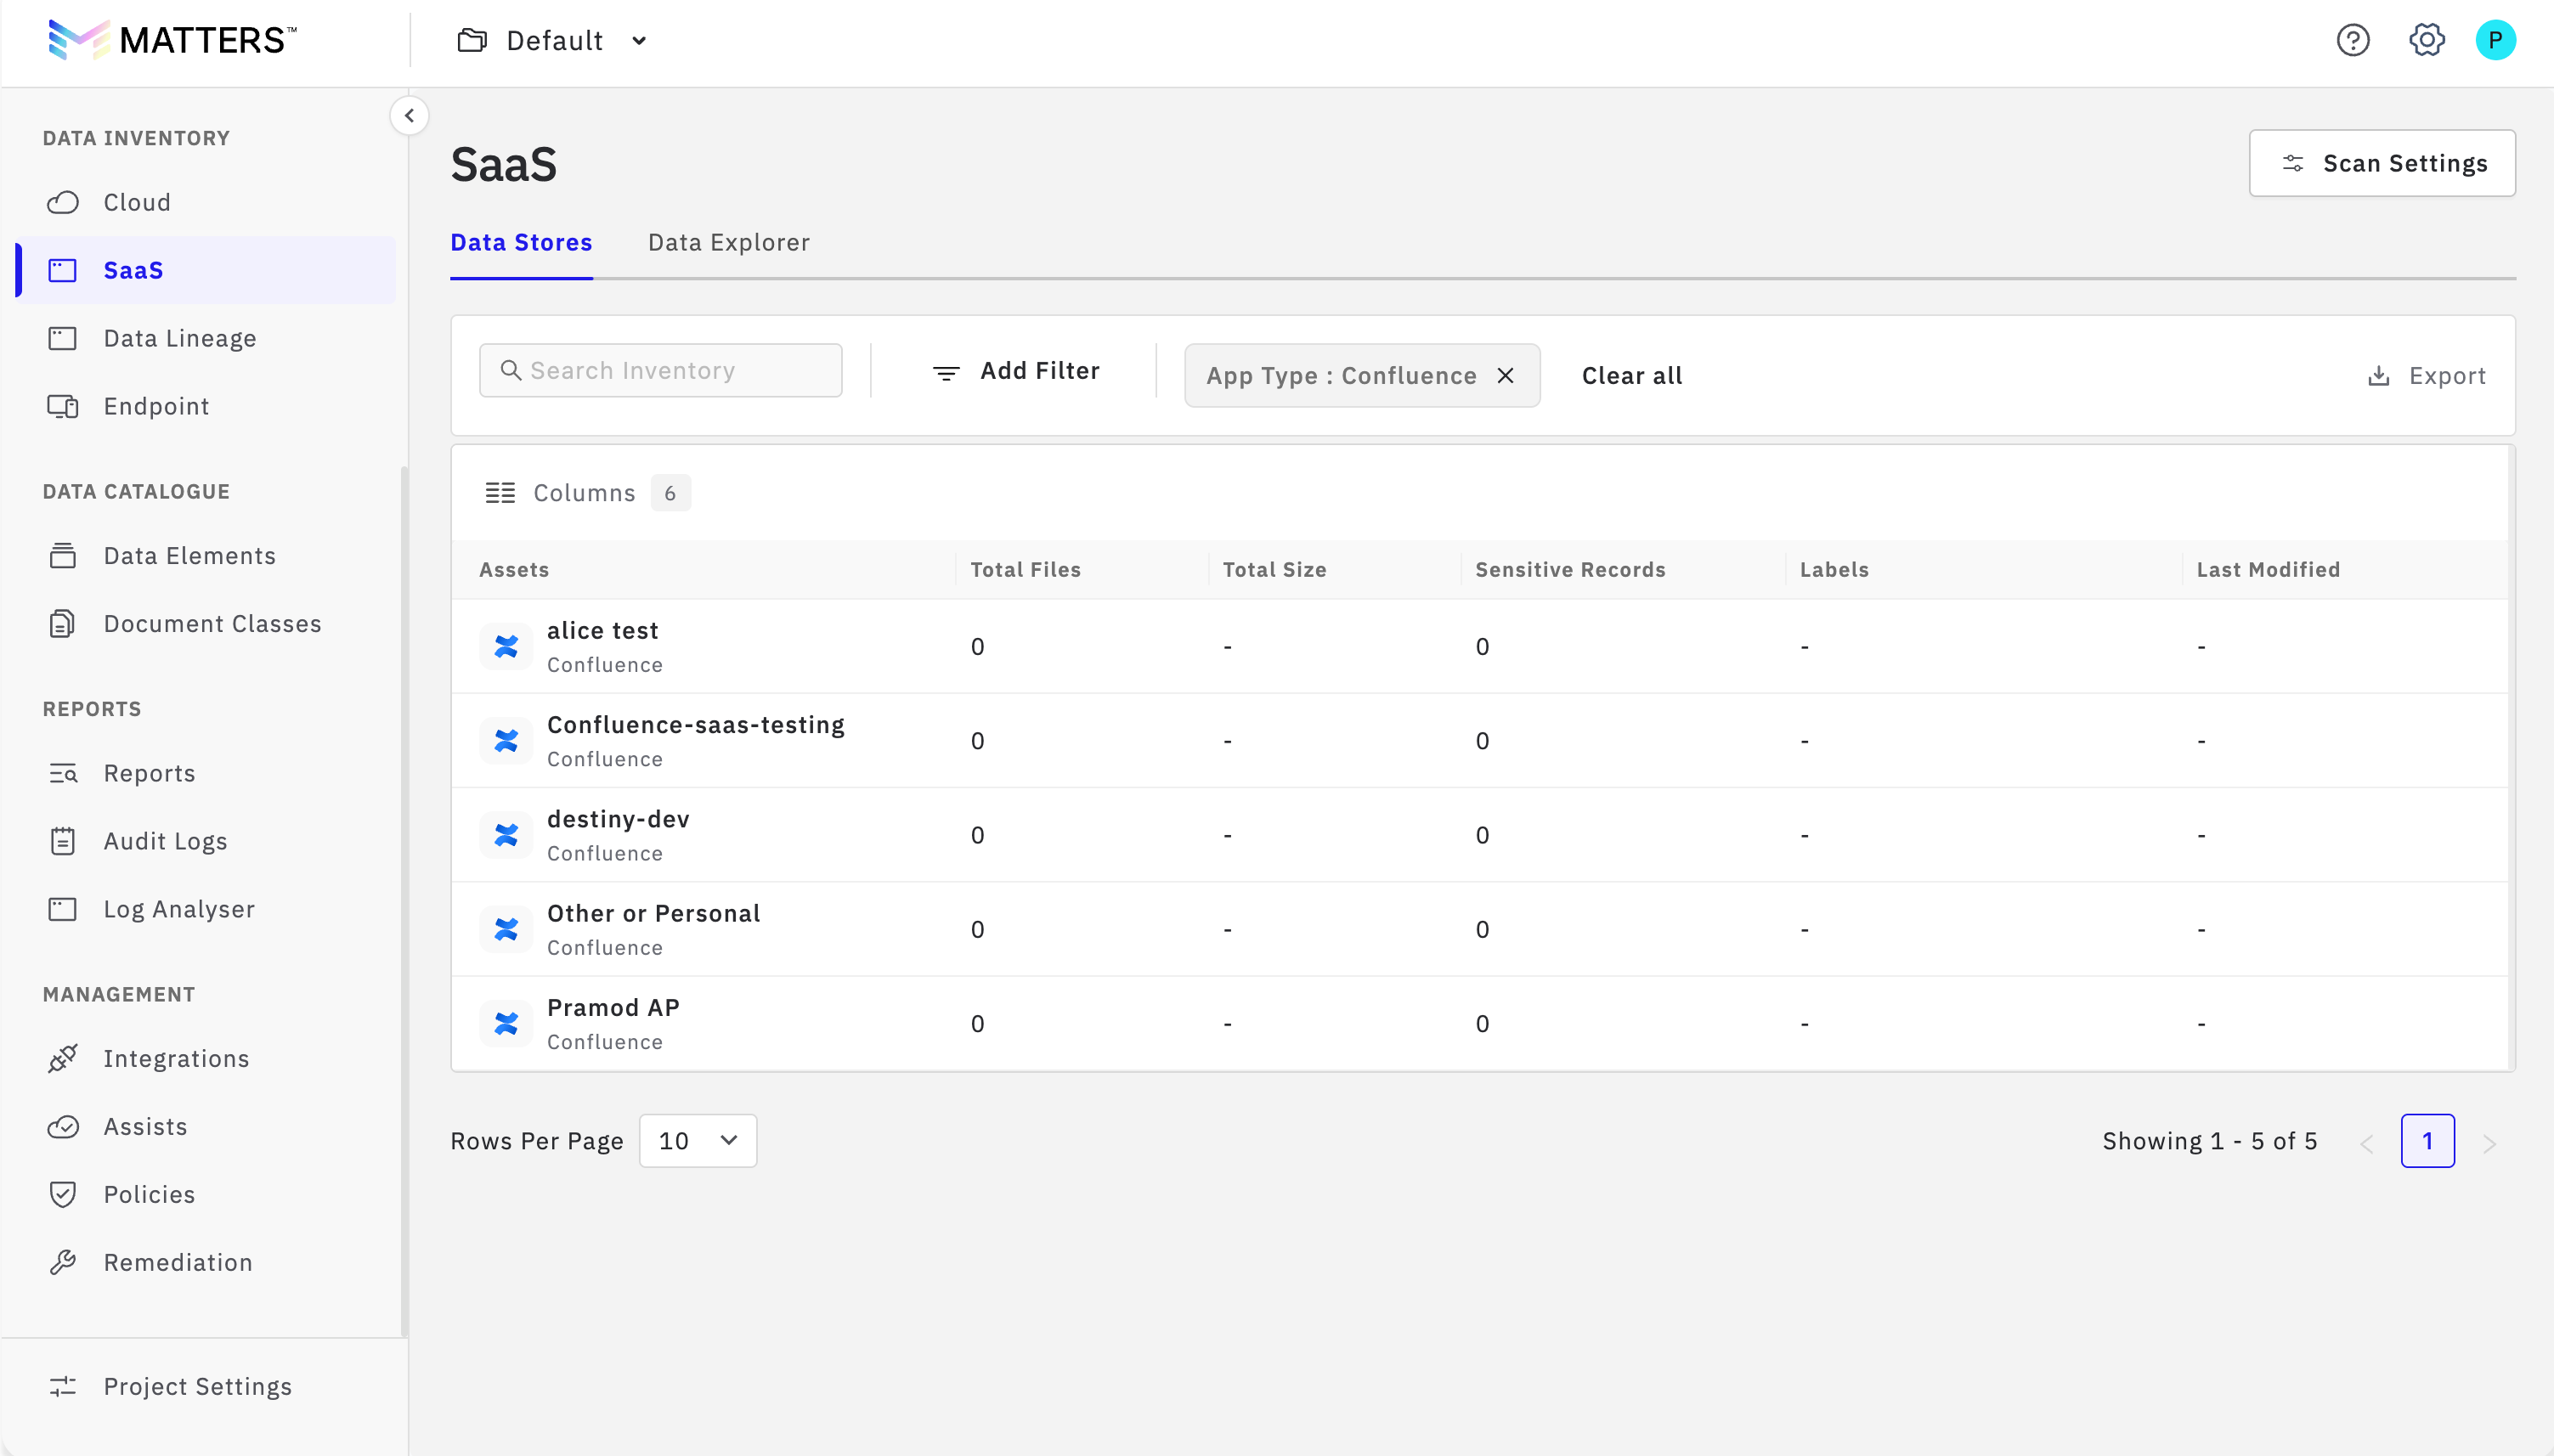Select the Data Stores tab
The height and width of the screenshot is (1456, 2554).
[x=521, y=242]
